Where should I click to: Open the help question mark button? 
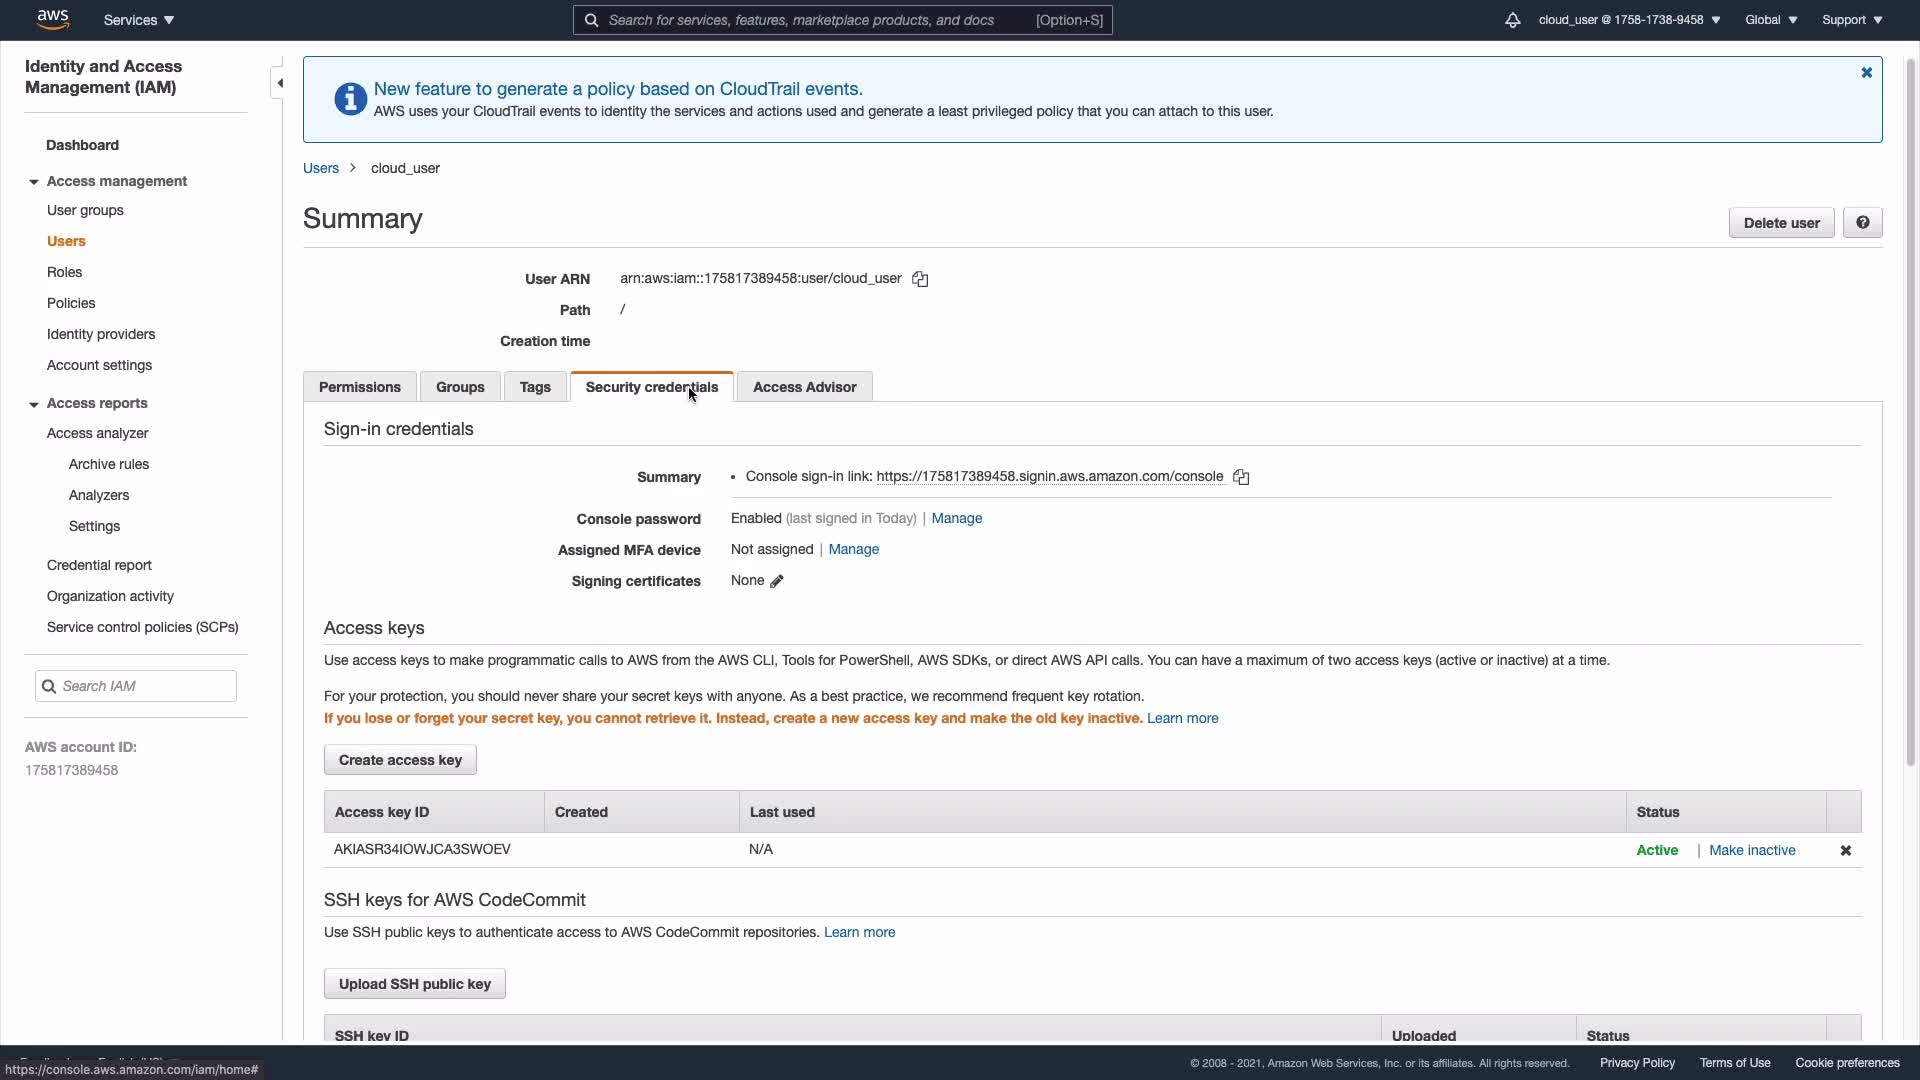[1862, 223]
